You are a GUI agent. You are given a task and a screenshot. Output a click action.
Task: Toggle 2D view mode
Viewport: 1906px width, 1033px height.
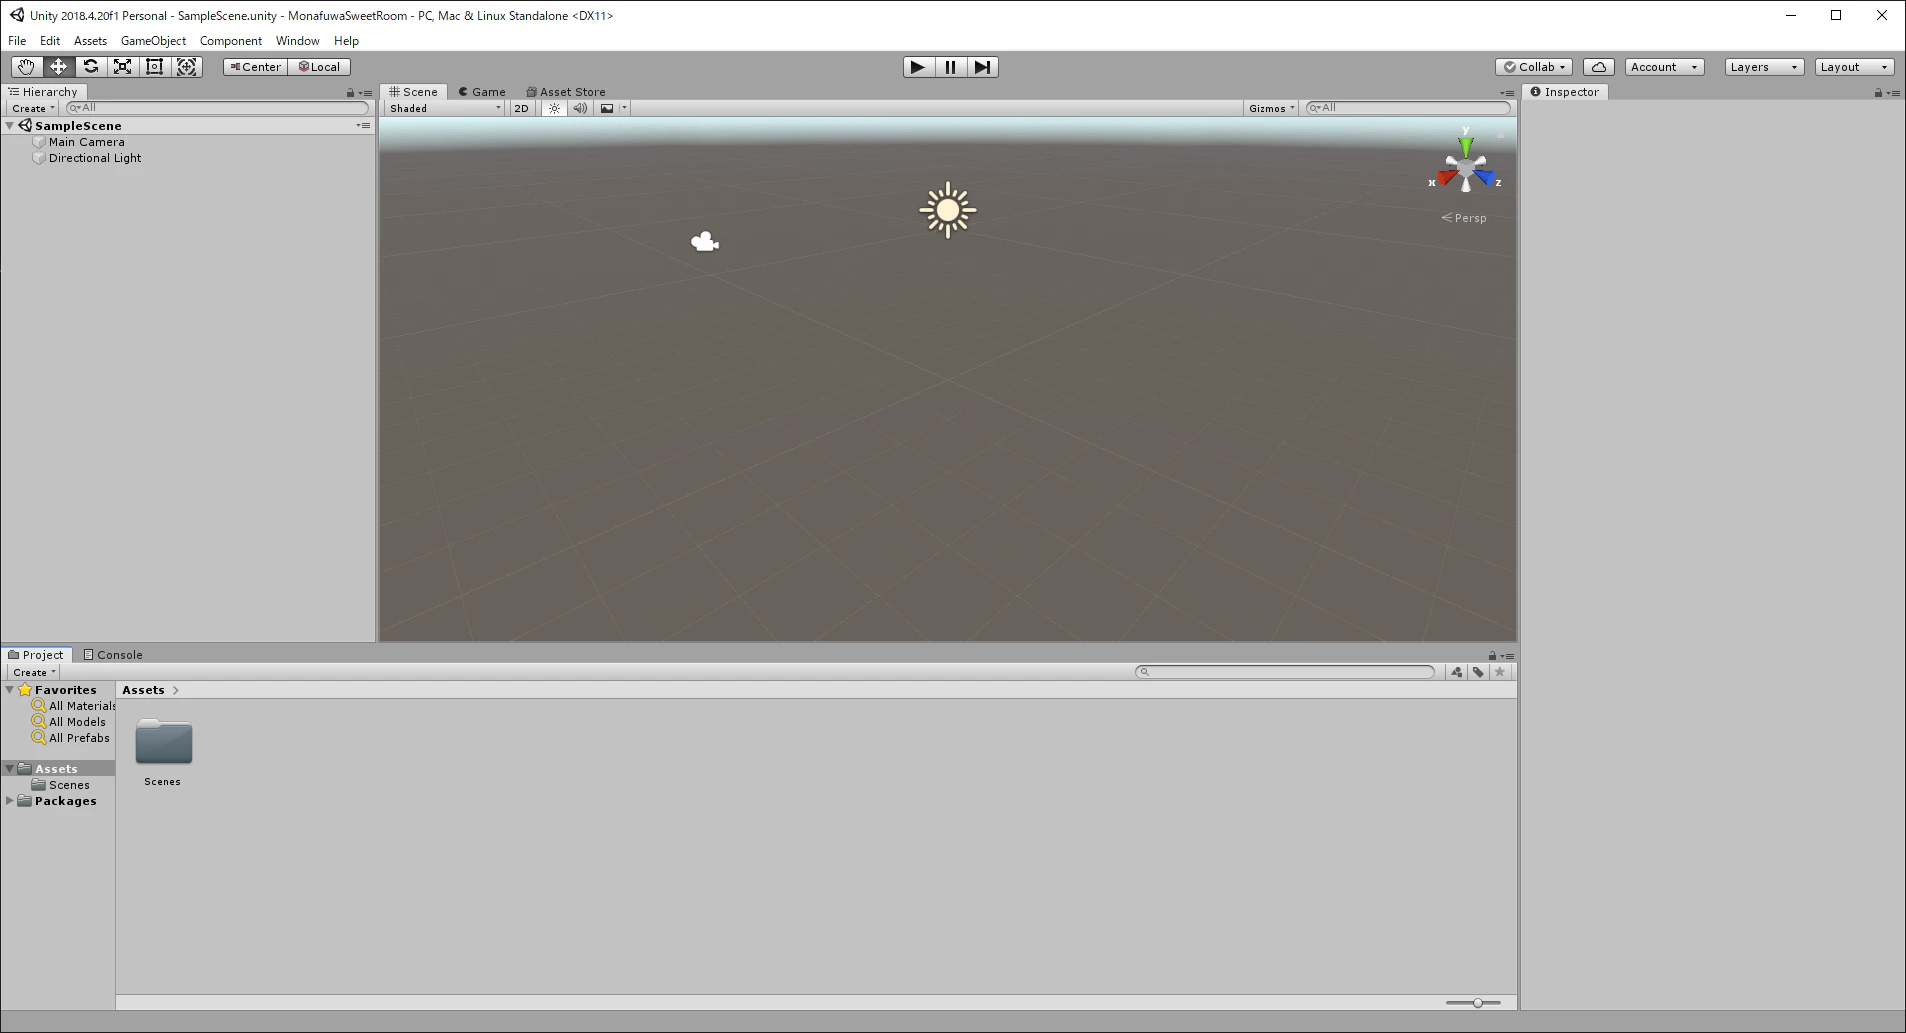[x=521, y=108]
